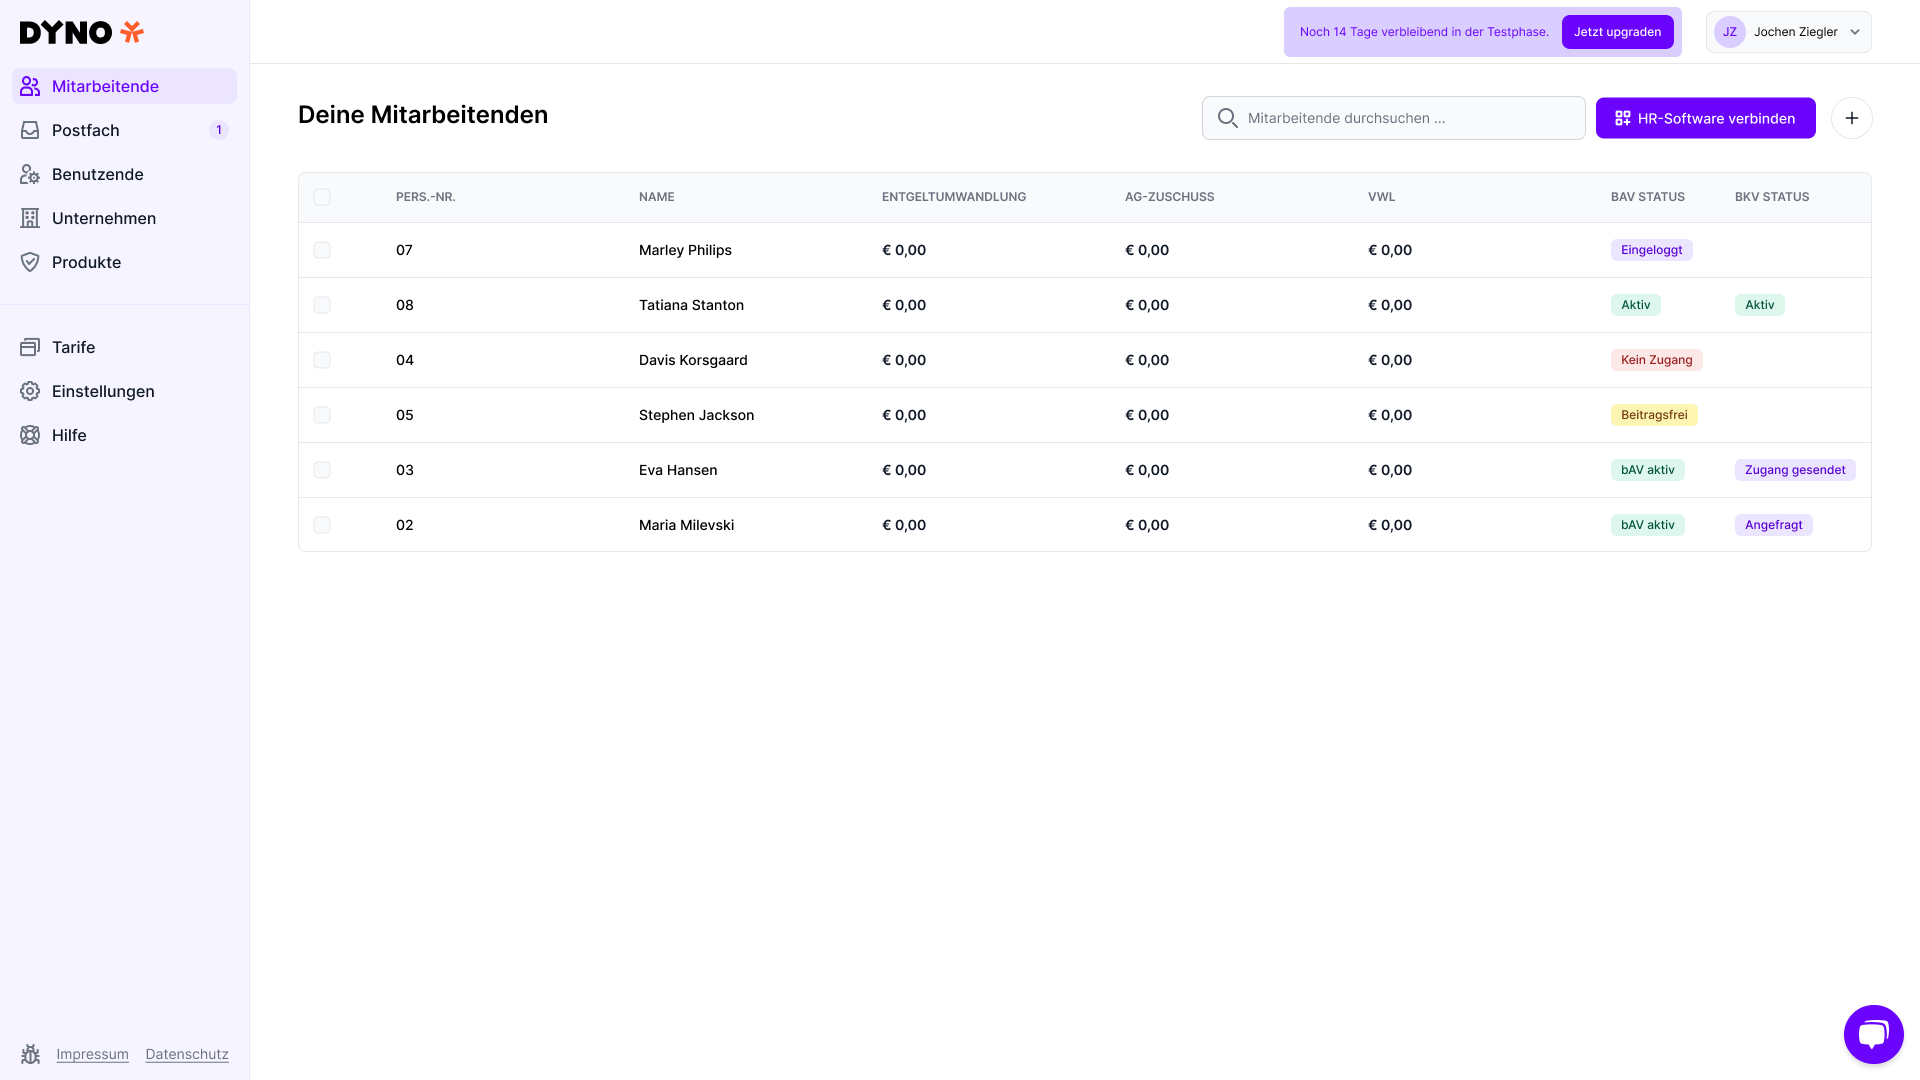Click the plus icon to add employee
The height and width of the screenshot is (1080, 1920).
coord(1851,118)
